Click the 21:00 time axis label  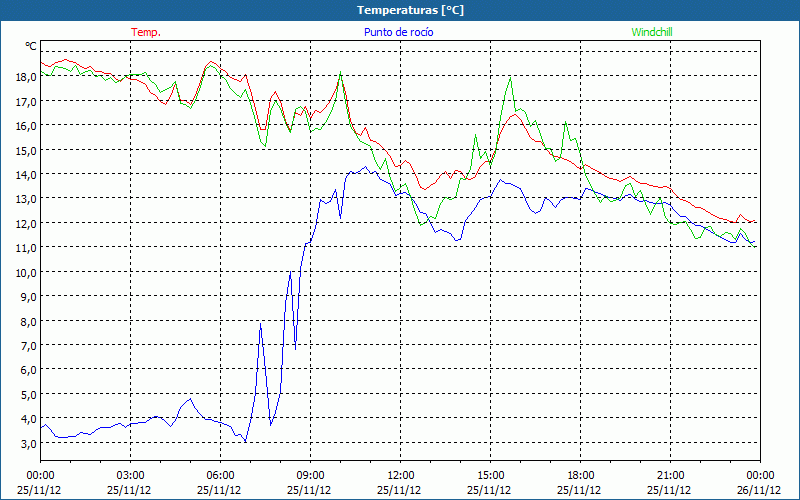coord(670,476)
